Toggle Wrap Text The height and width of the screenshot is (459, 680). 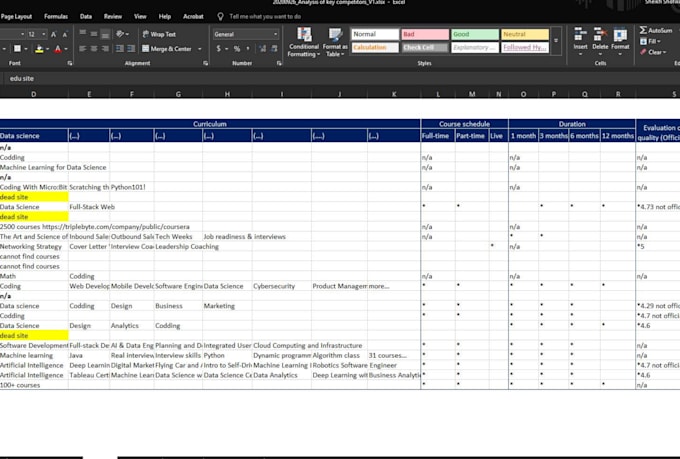(159, 34)
